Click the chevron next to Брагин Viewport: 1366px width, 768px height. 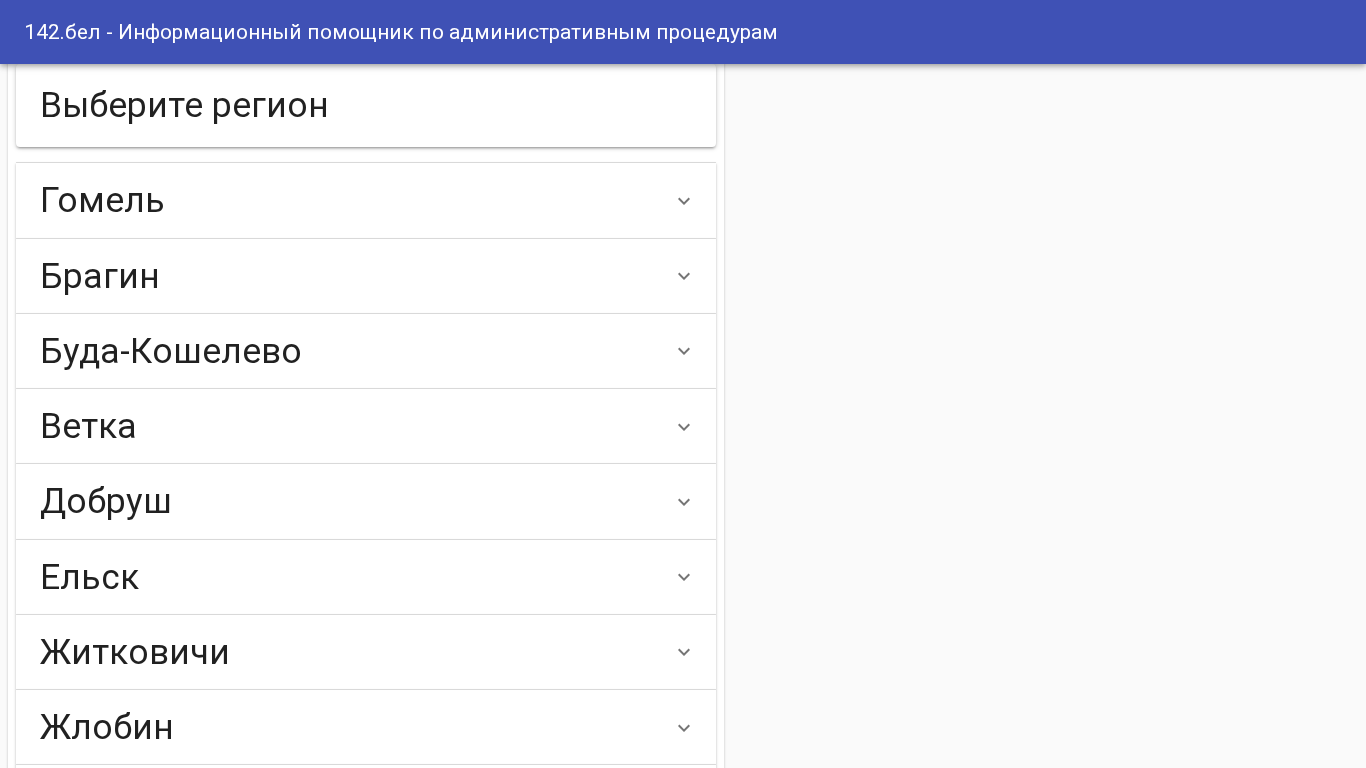tap(684, 276)
